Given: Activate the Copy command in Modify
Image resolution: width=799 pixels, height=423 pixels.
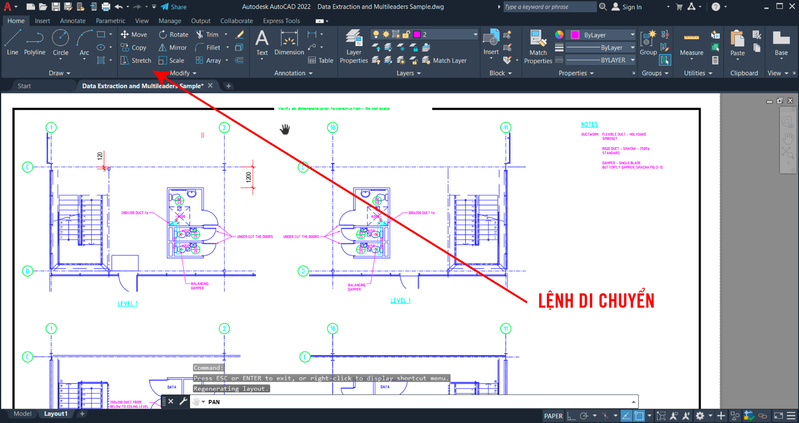Looking at the screenshot, I should point(134,47).
